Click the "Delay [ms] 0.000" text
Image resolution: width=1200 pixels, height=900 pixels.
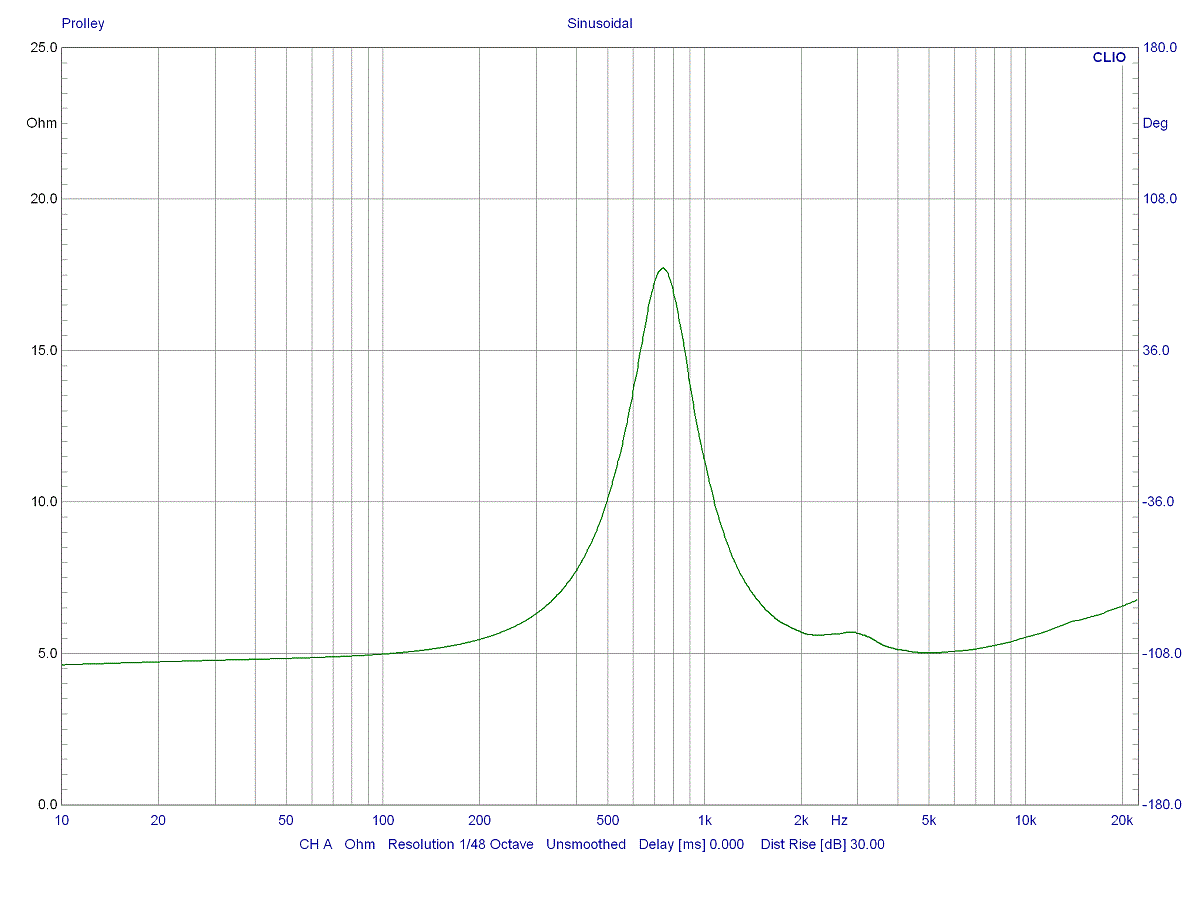pyautogui.click(x=691, y=844)
